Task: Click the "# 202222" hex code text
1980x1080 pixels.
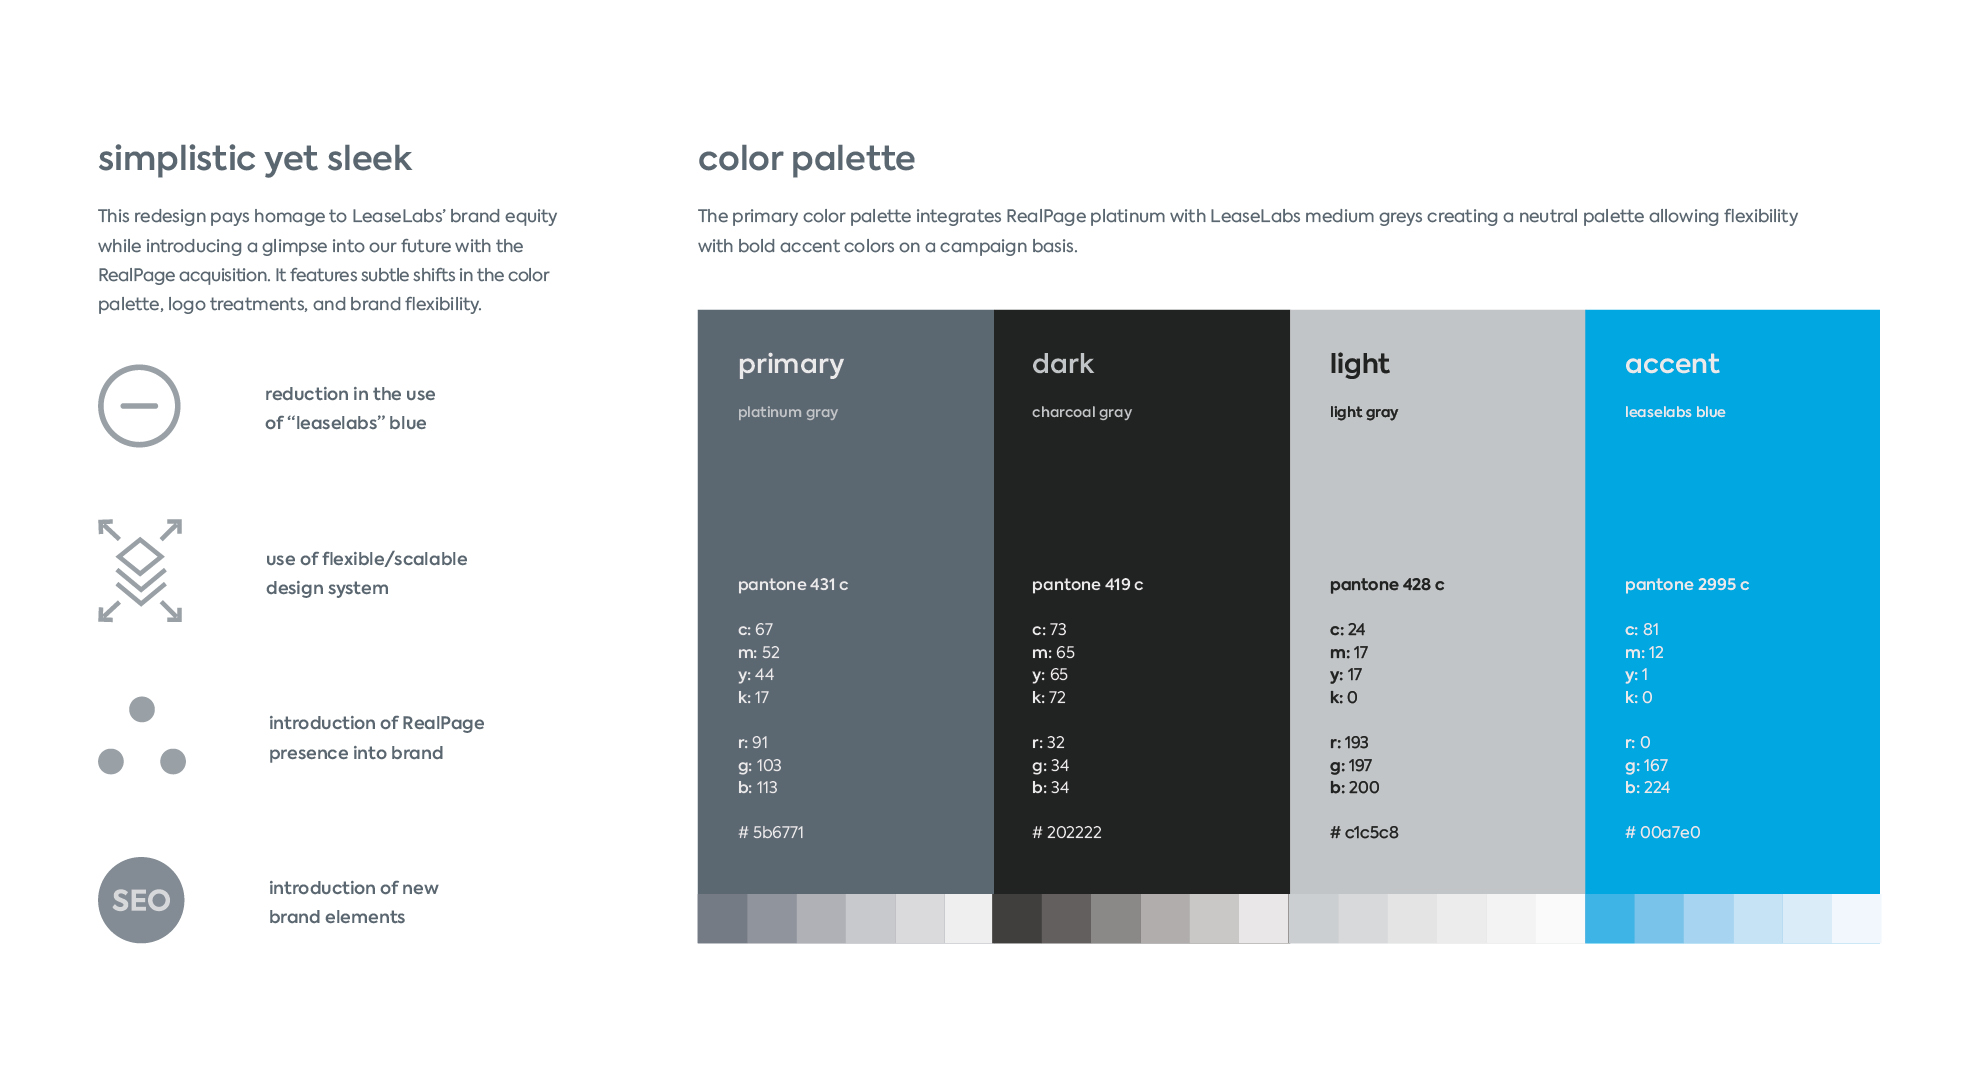Action: point(1066,832)
